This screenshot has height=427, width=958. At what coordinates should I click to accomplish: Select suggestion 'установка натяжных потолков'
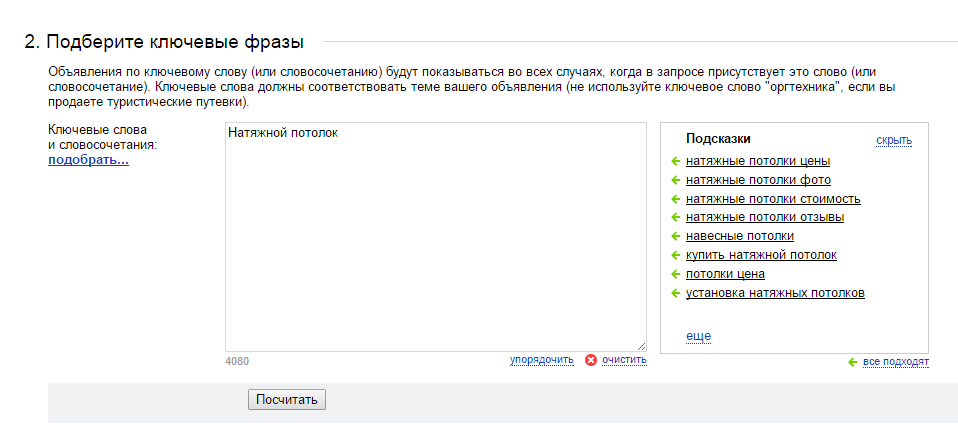point(775,293)
